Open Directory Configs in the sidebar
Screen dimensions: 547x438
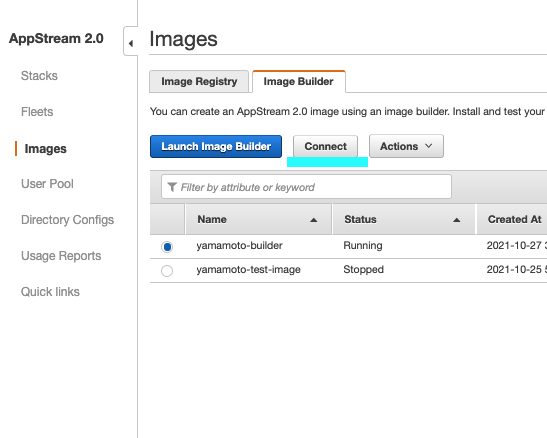tap(67, 220)
